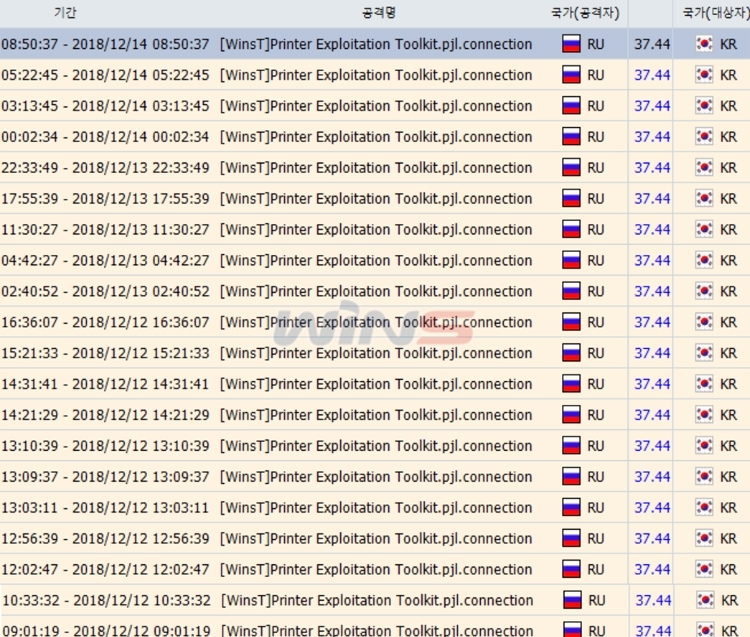Open the 37.44 link in the 16:36:07 row
The width and height of the screenshot is (750, 637).
tap(652, 322)
